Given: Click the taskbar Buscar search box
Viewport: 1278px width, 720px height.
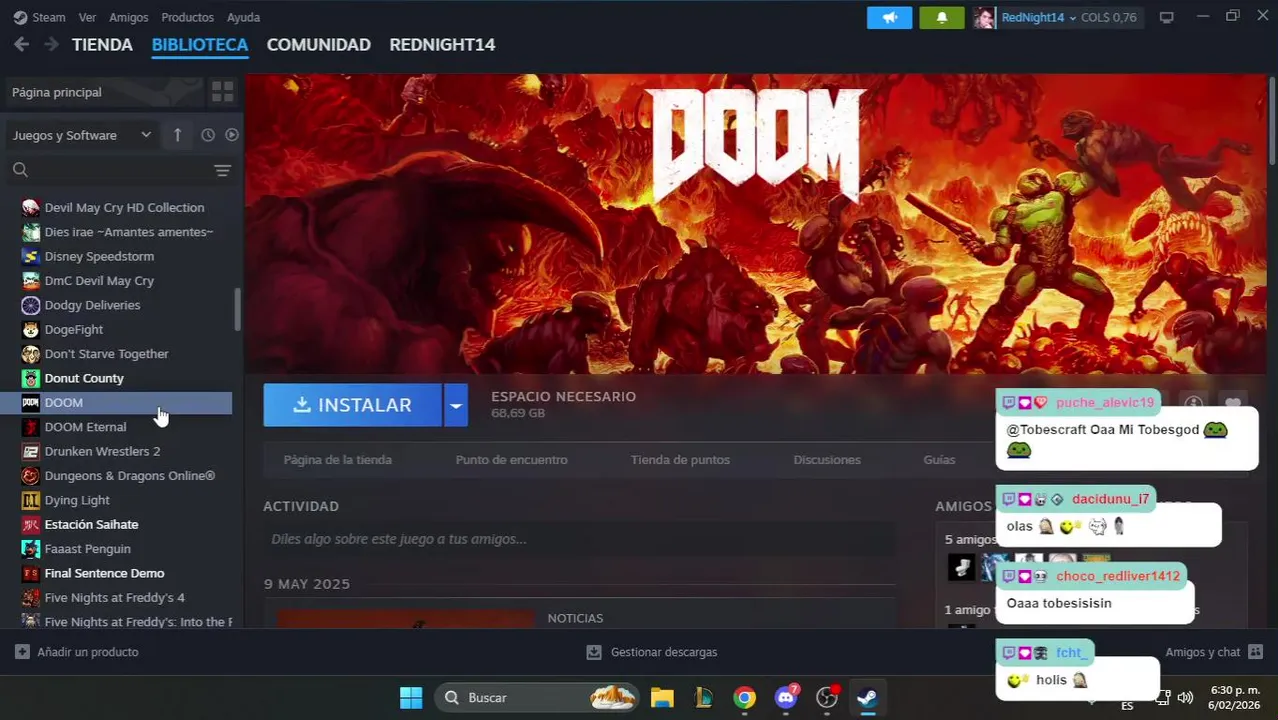Looking at the screenshot, I should point(537,698).
